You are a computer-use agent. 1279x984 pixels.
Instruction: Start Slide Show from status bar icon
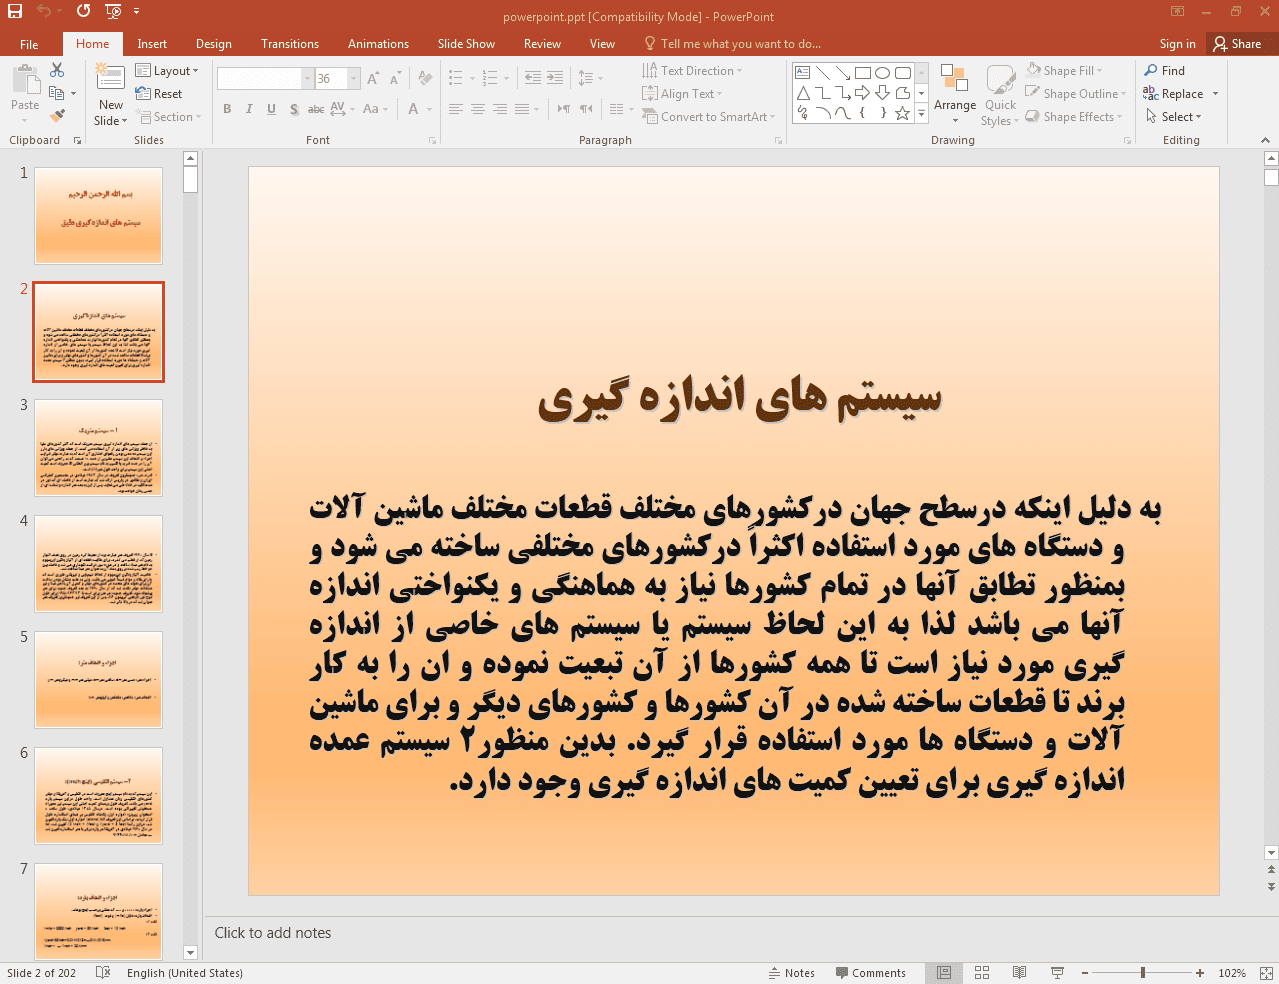(x=1057, y=973)
